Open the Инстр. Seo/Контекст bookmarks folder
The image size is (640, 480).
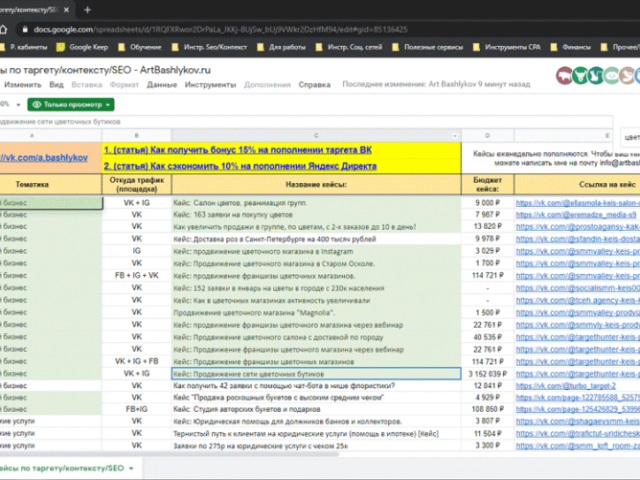pyautogui.click(x=209, y=47)
